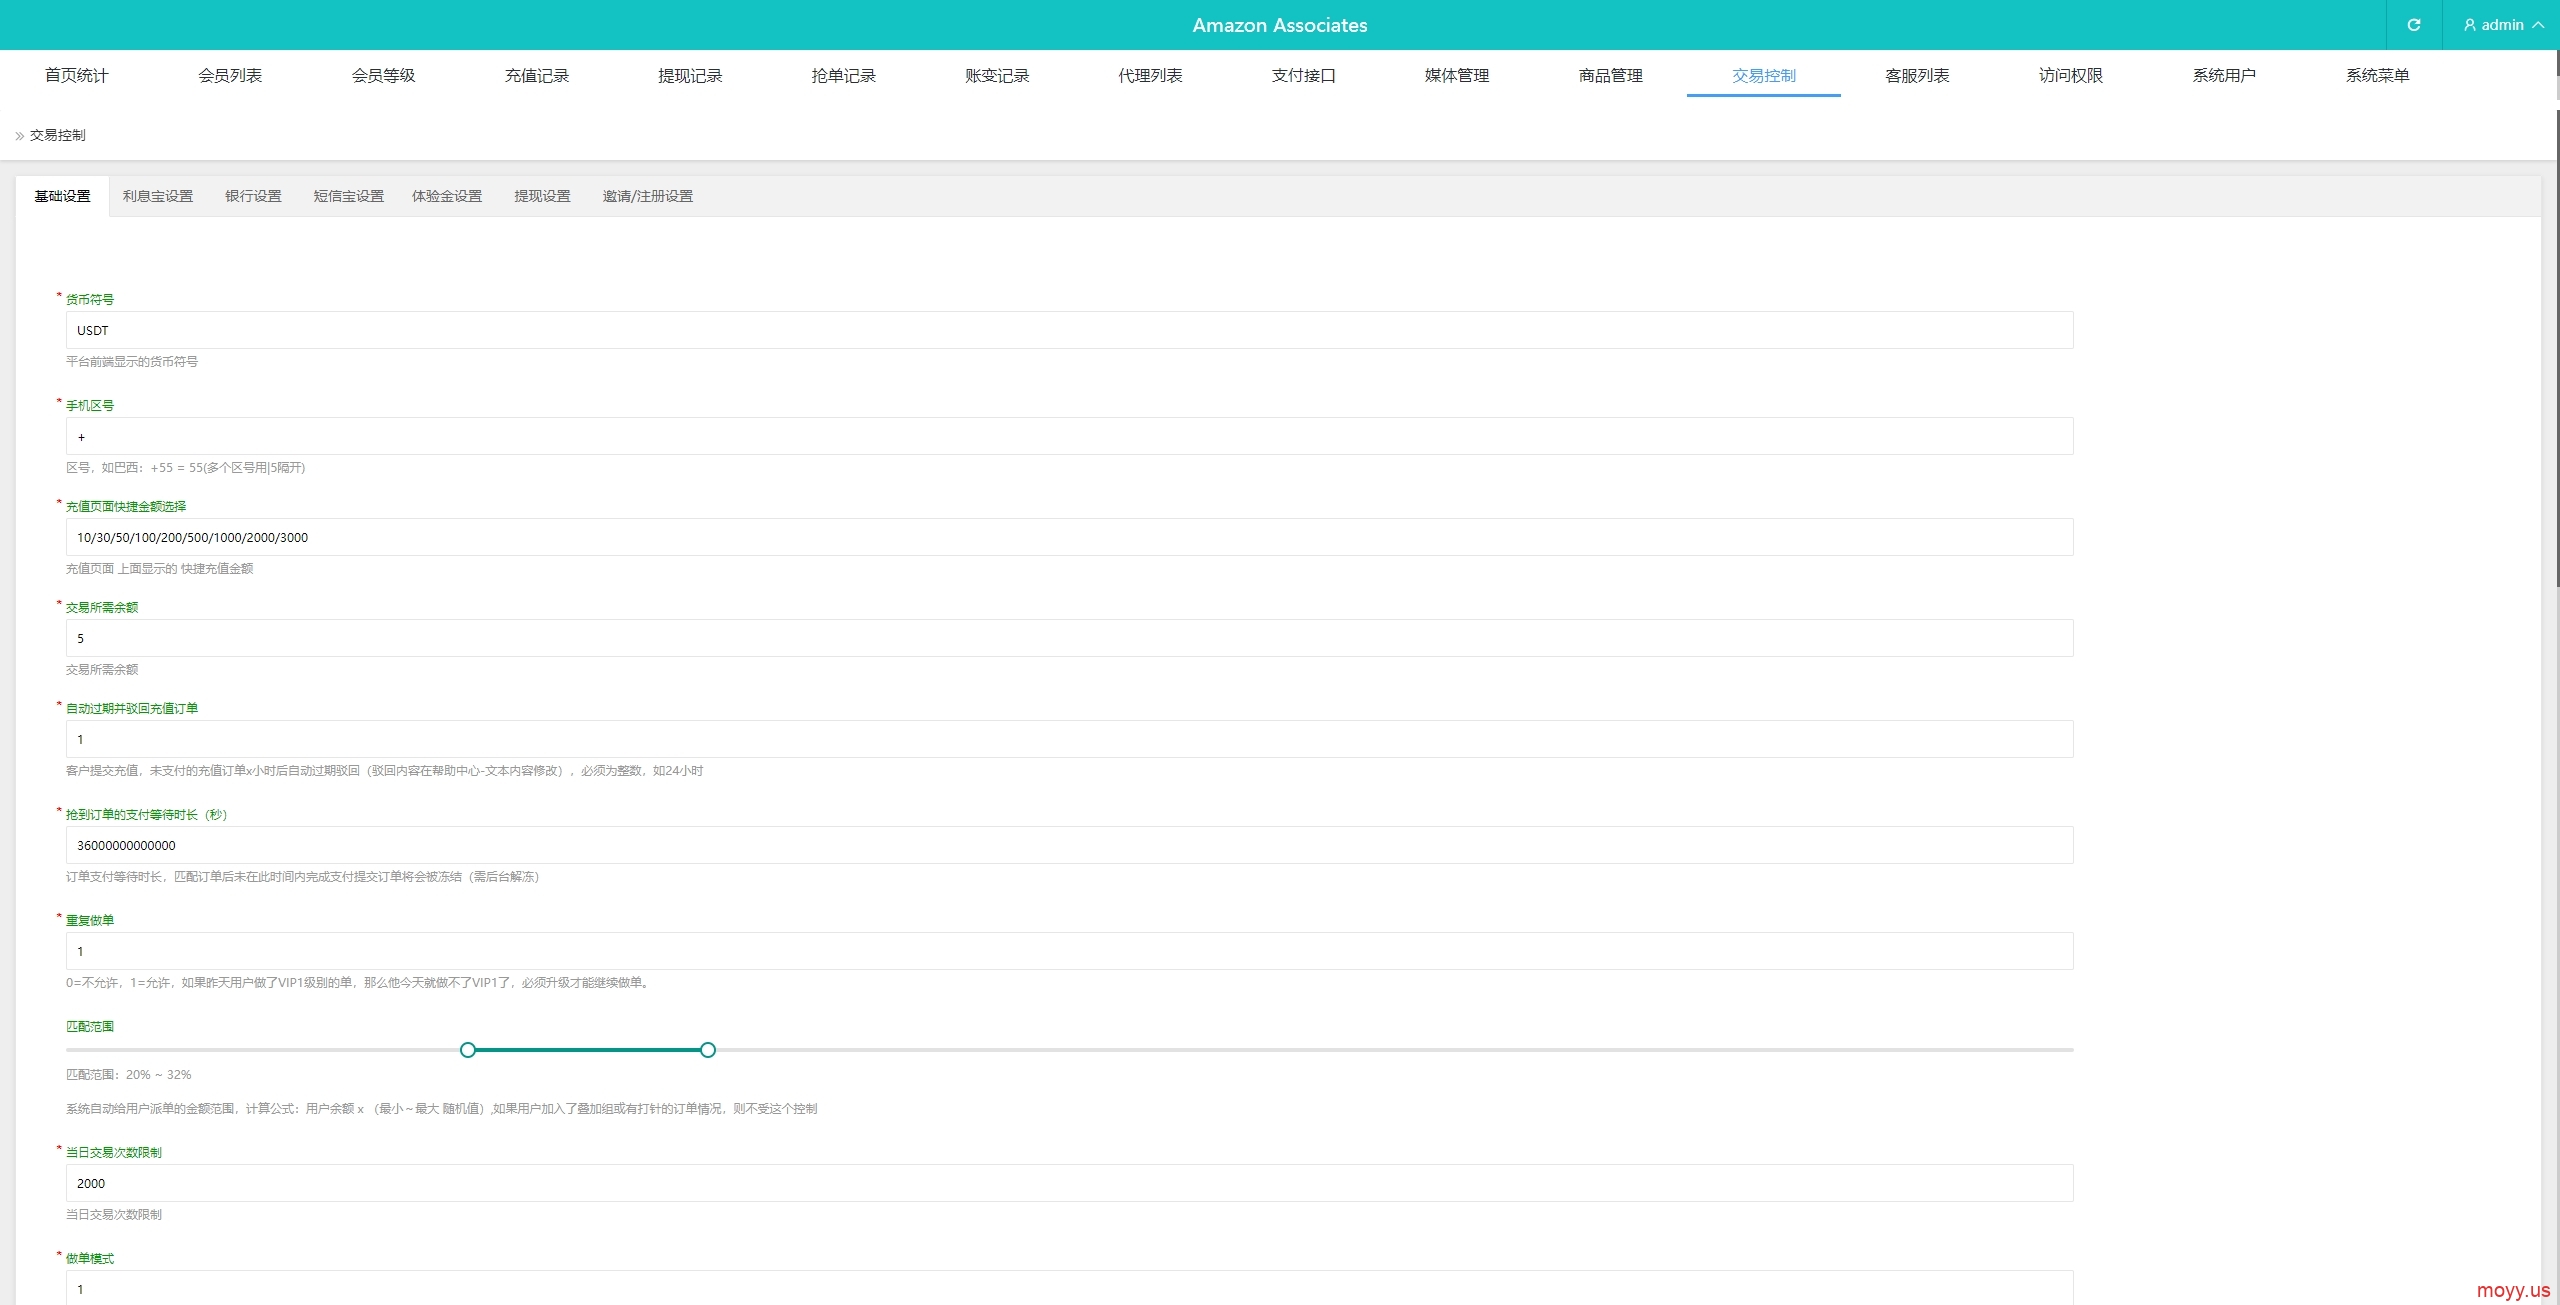Switch to 体验金设置 tab
This screenshot has height=1305, width=2560.
tap(447, 196)
